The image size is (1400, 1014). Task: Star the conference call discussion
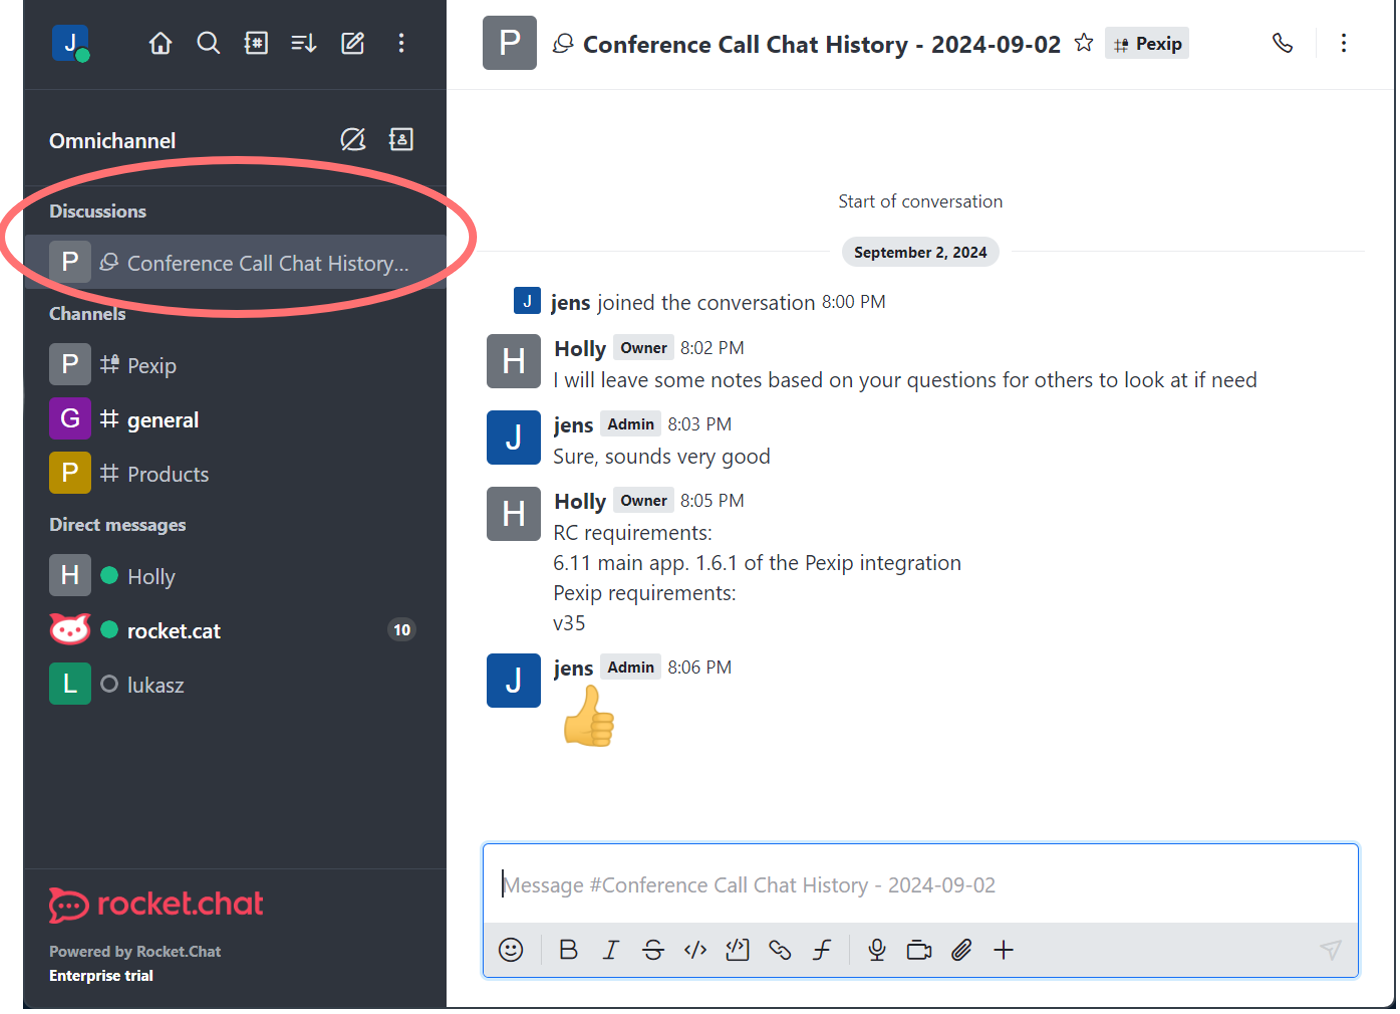1083,43
